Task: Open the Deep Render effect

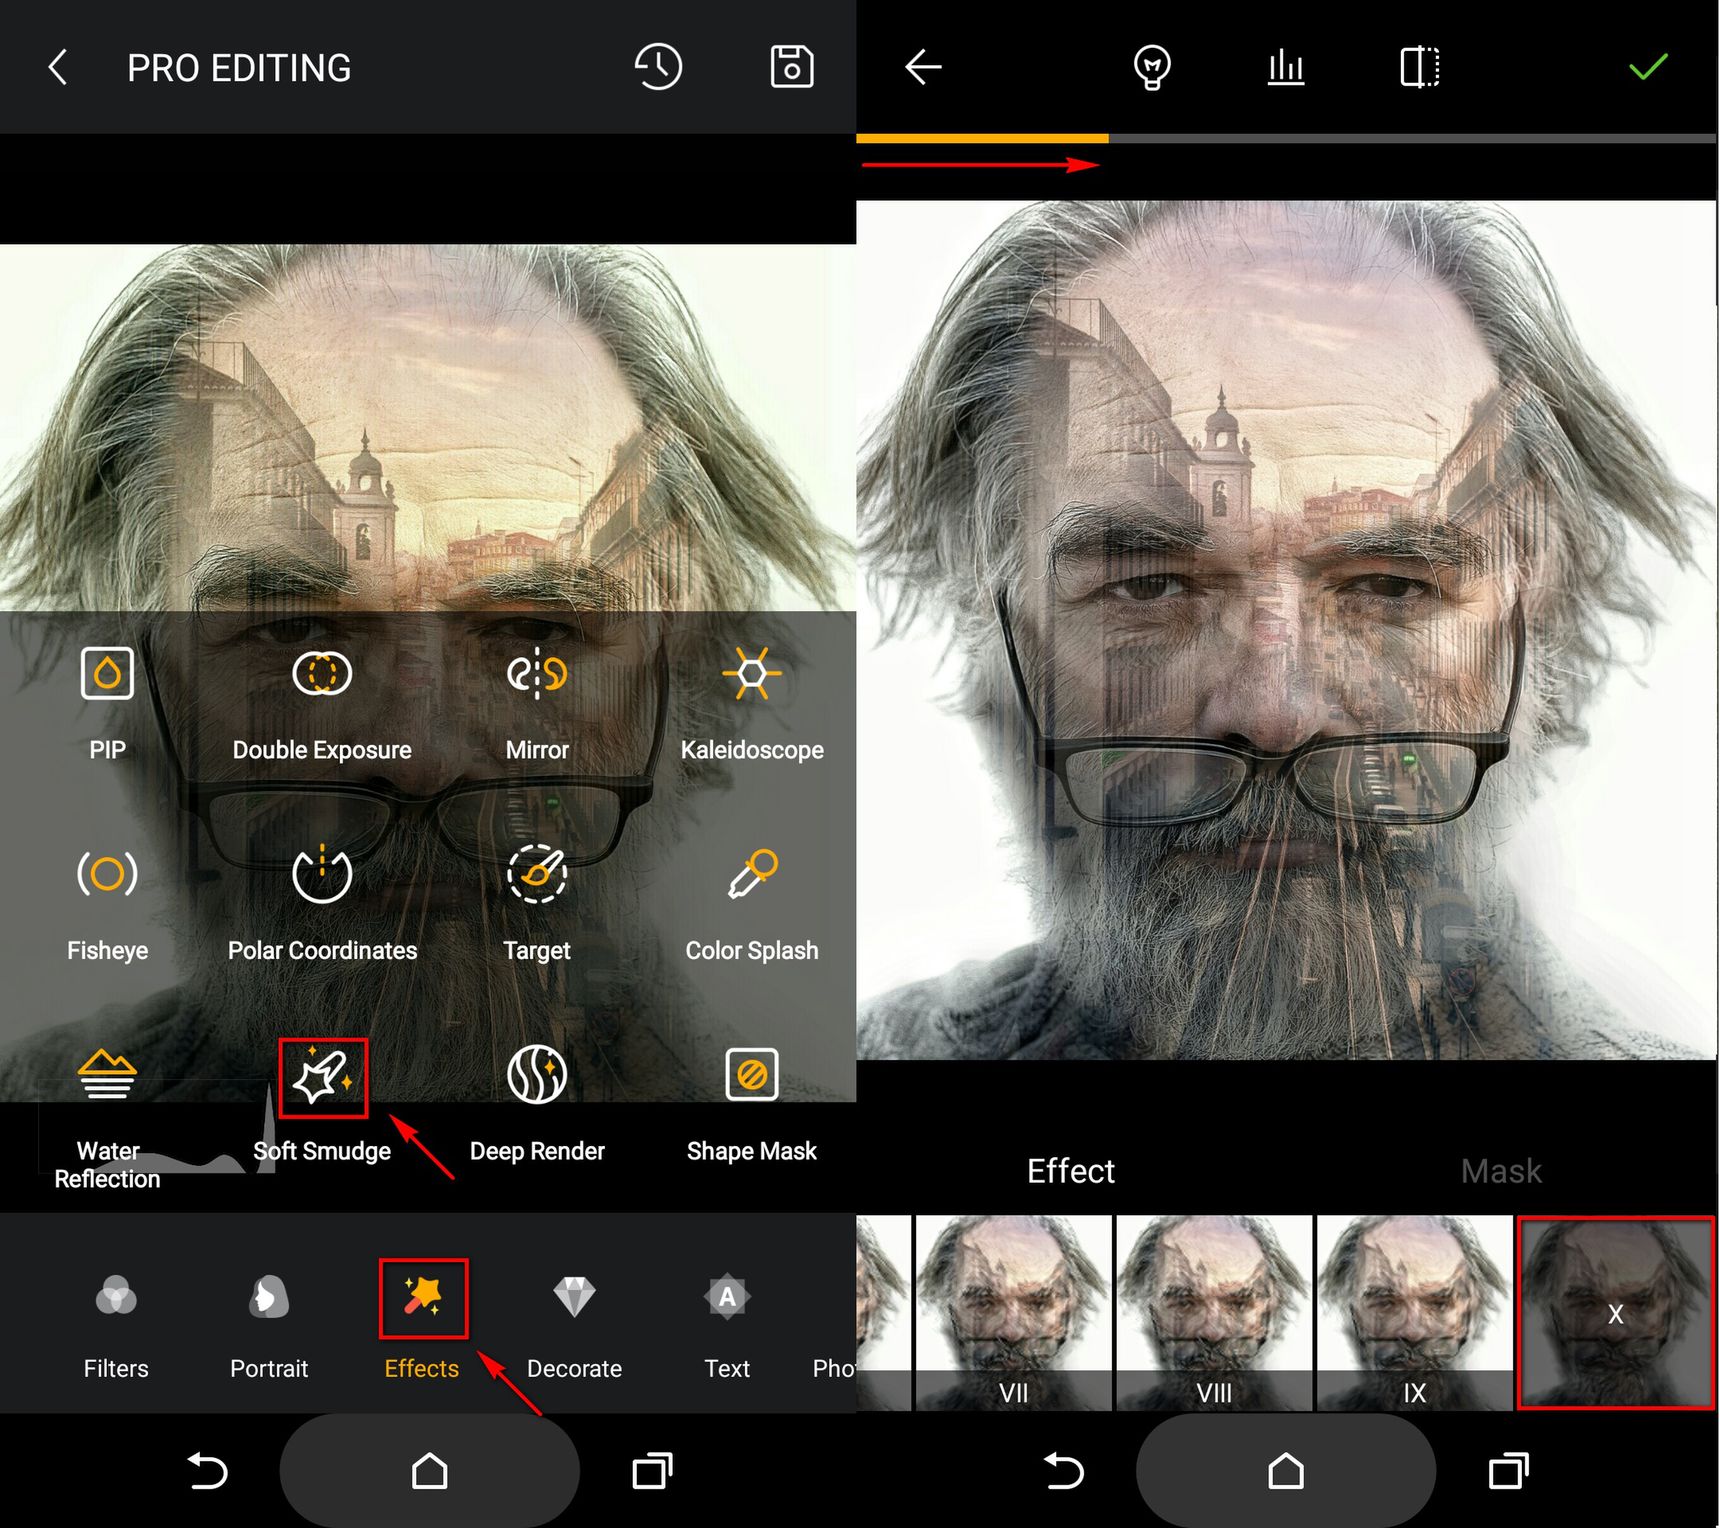Action: 537,1075
